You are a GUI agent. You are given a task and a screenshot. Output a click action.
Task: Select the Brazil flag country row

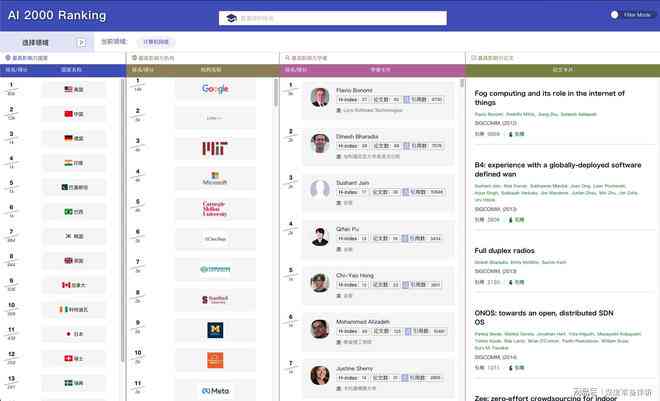tap(74, 211)
